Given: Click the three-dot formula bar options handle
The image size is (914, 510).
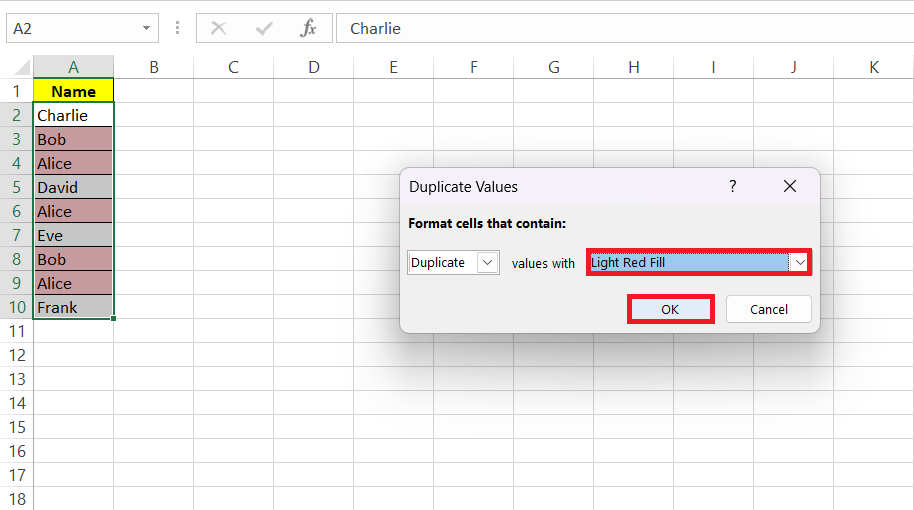Looking at the screenshot, I should coord(177,28).
